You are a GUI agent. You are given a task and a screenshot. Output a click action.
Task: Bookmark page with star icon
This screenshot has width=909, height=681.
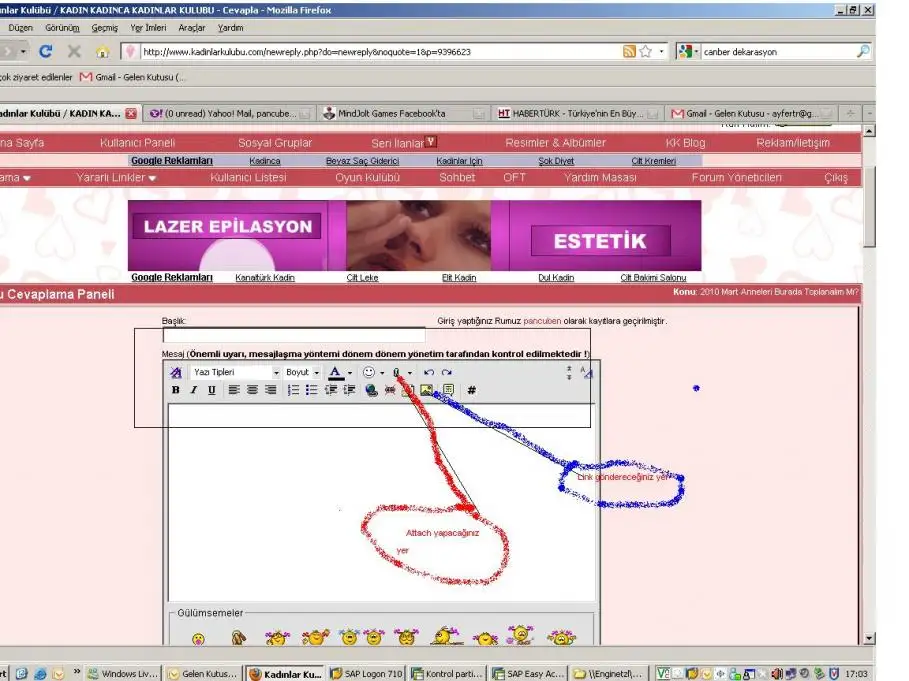(646, 51)
